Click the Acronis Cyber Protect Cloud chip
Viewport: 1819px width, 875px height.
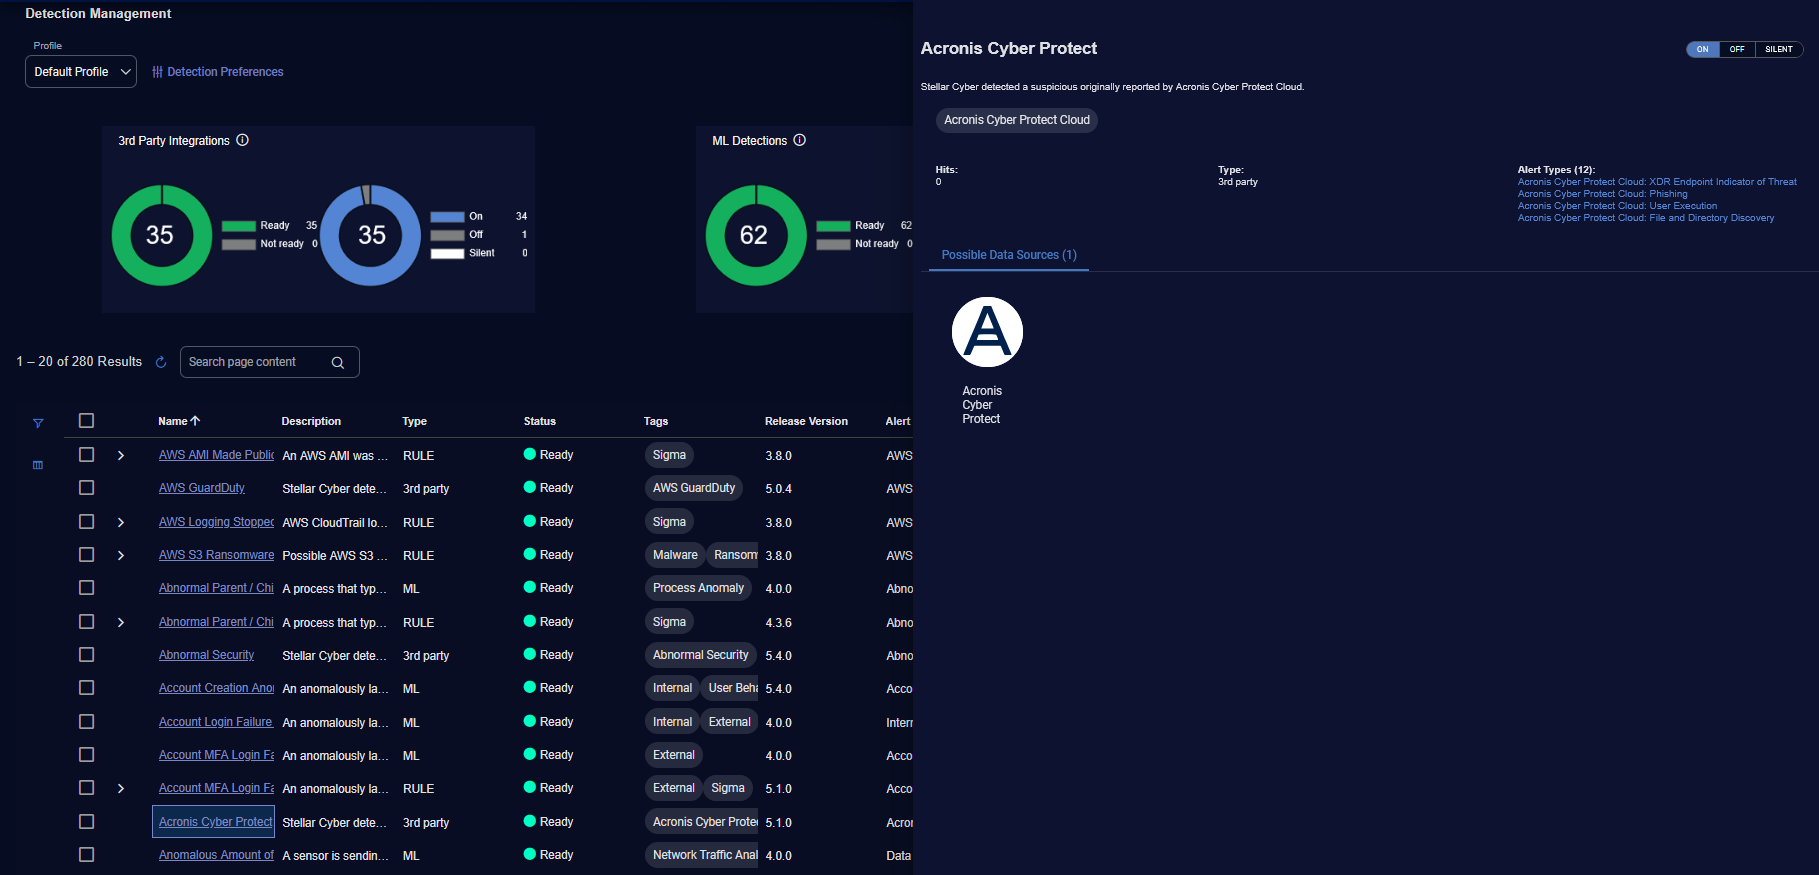point(1017,120)
